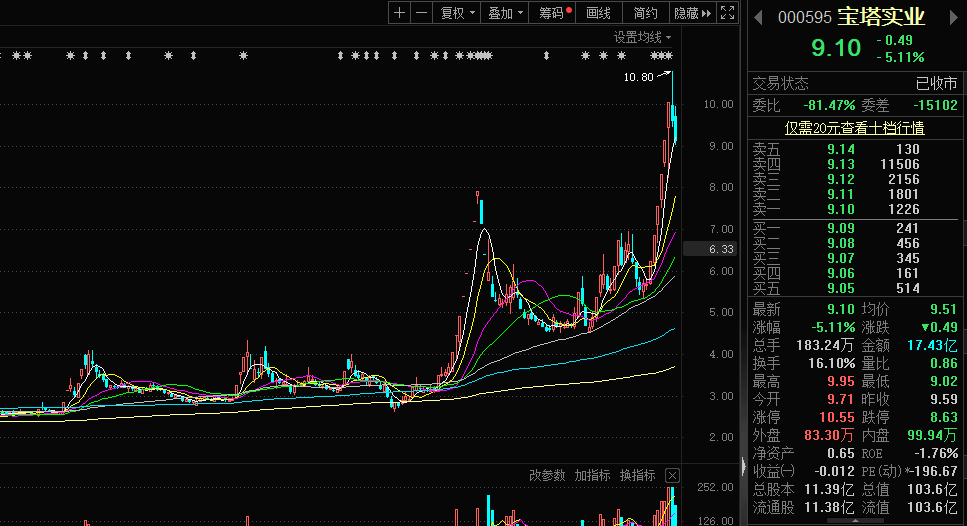Open the 复权 dropdown
This screenshot has height=526, width=967.
coord(457,13)
